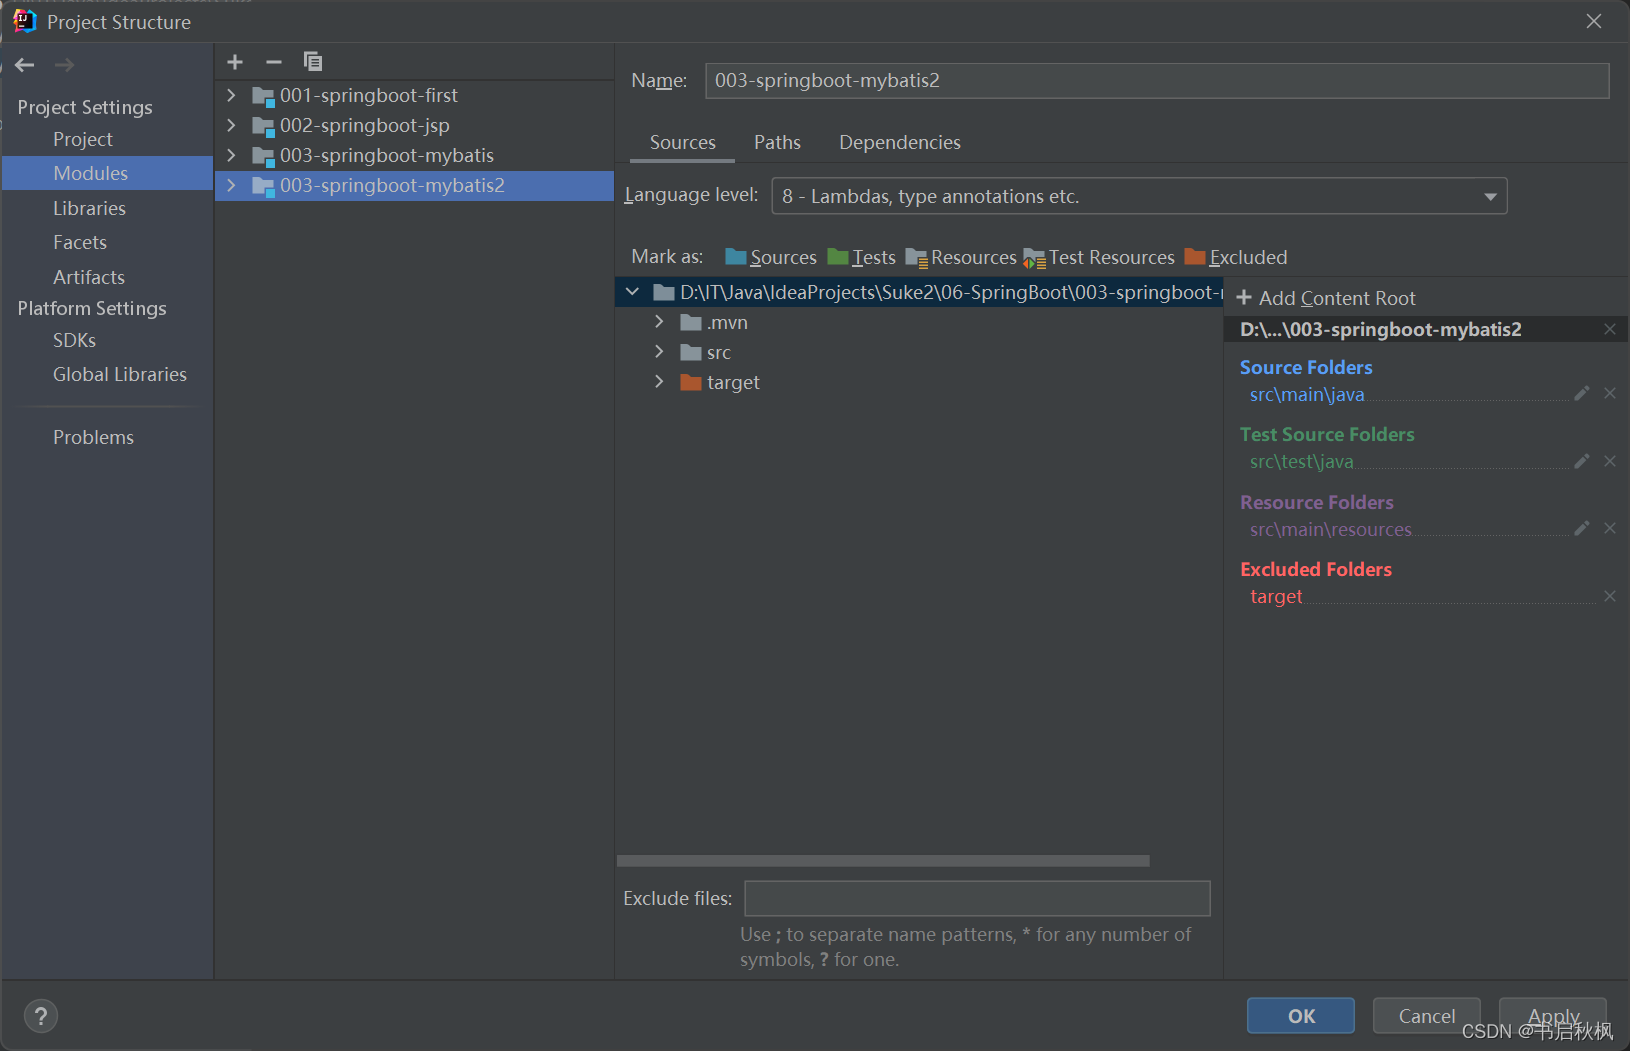The height and width of the screenshot is (1051, 1630).
Task: Mark folder as Tests
Action: pyautogui.click(x=862, y=257)
